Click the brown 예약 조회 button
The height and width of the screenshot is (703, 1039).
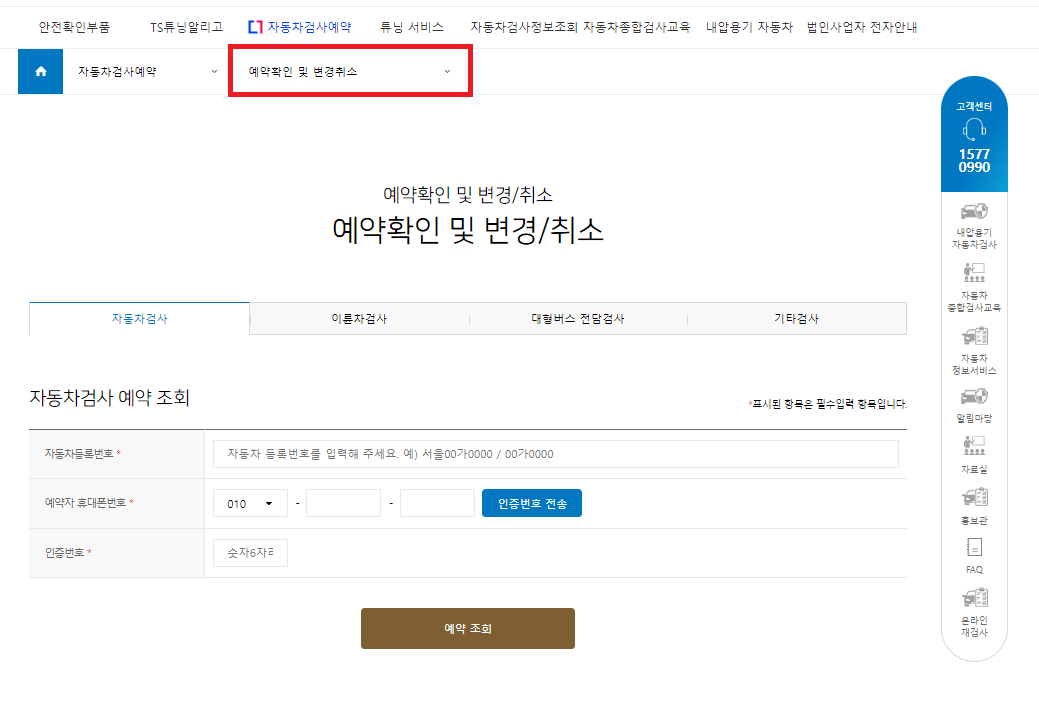coord(467,628)
